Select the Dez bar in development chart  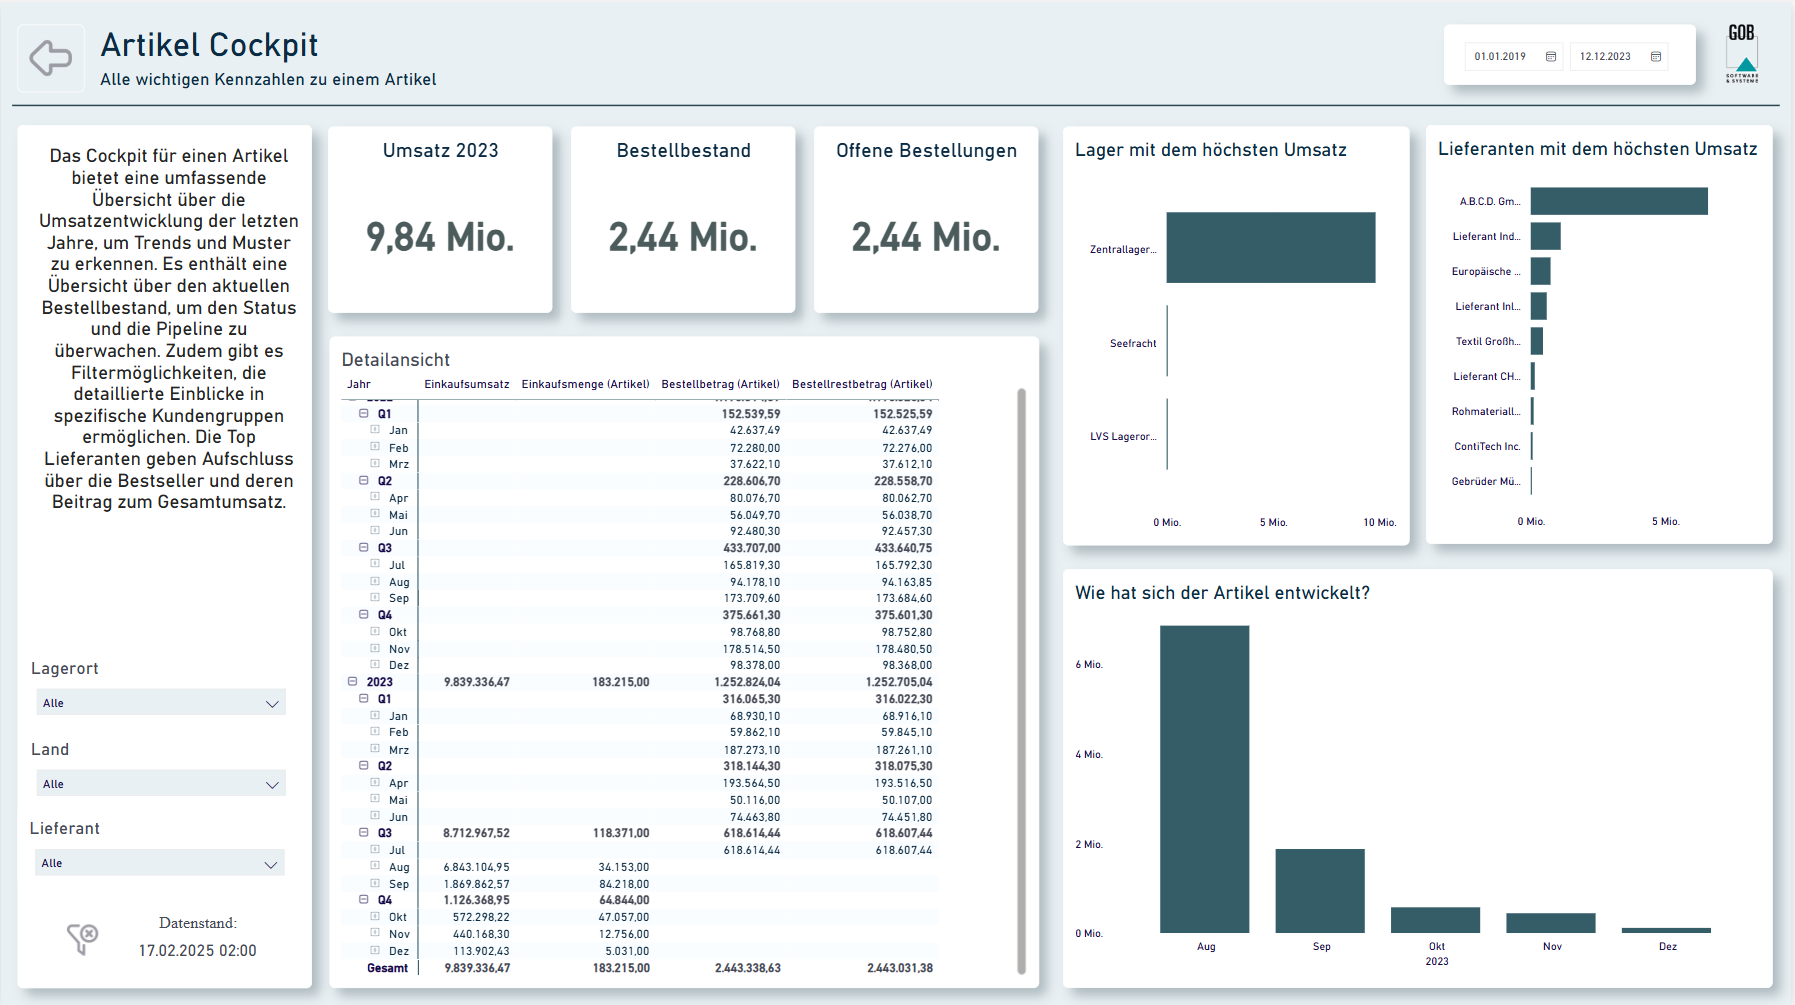(1667, 930)
